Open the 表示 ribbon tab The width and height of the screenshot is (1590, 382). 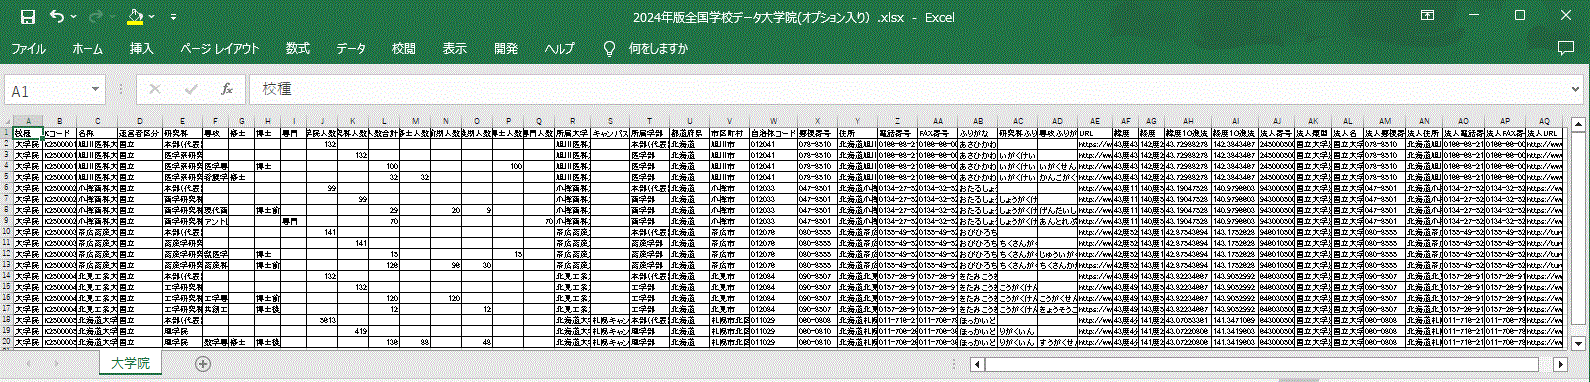455,48
